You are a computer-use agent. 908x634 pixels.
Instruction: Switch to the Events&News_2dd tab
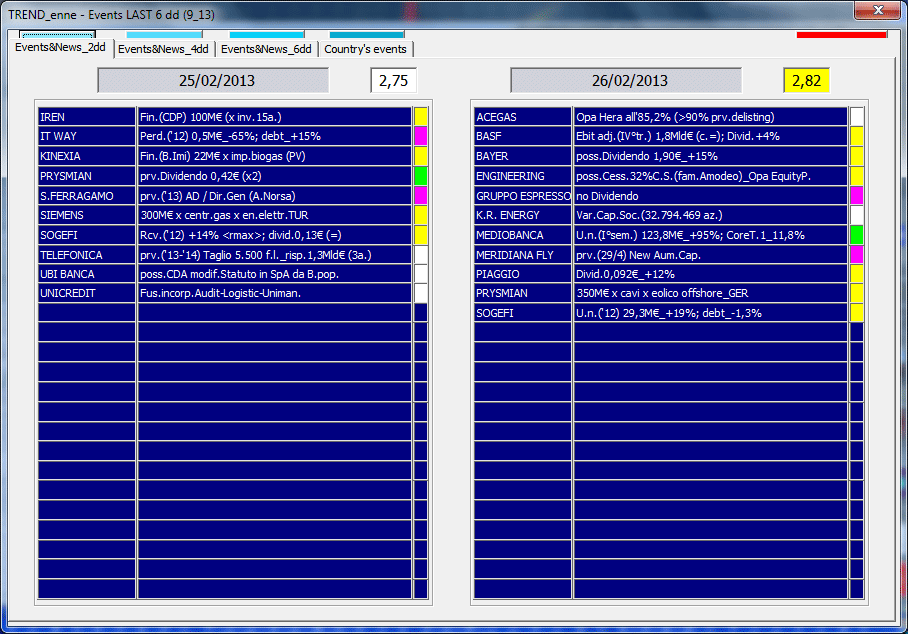[x=60, y=47]
